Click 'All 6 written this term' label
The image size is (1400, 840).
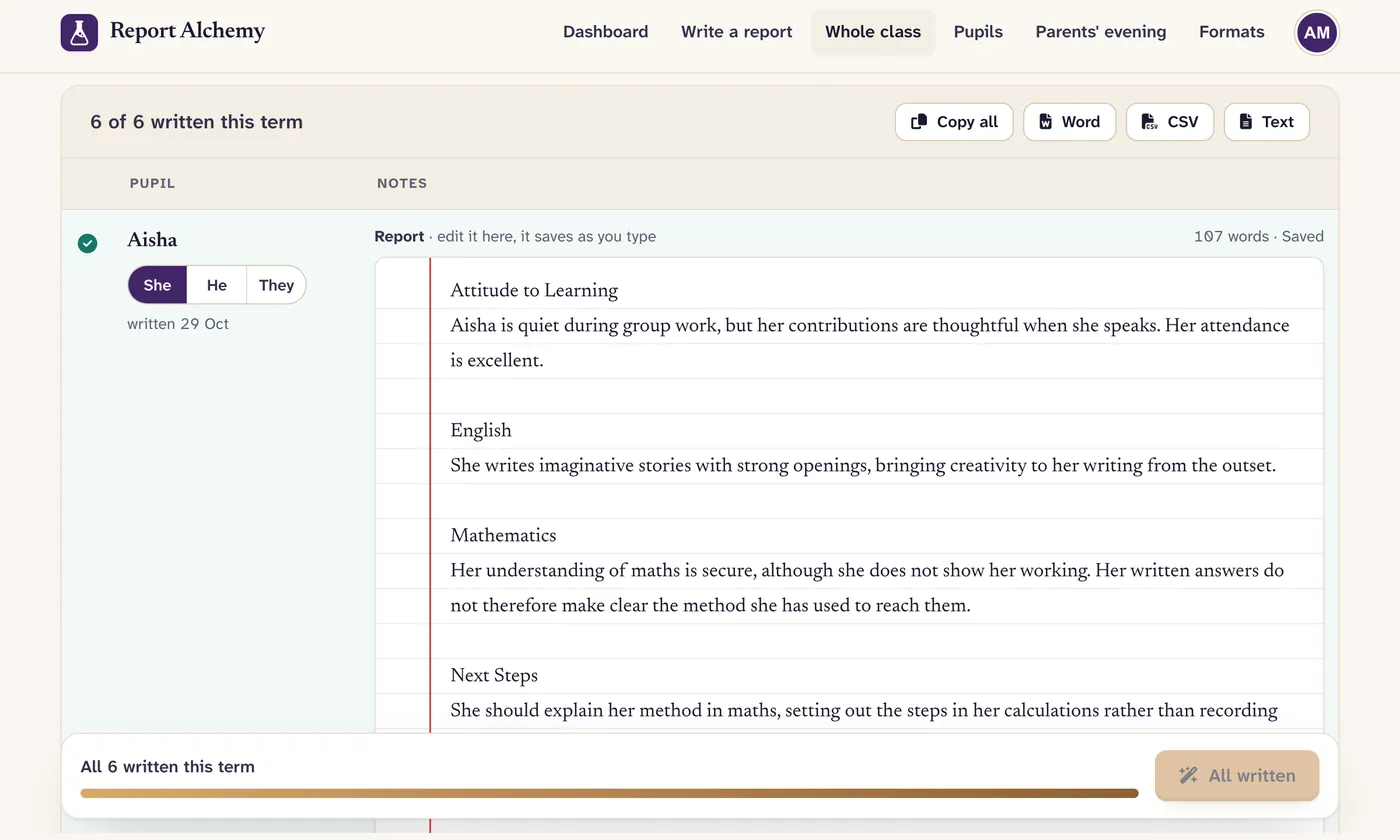point(168,767)
